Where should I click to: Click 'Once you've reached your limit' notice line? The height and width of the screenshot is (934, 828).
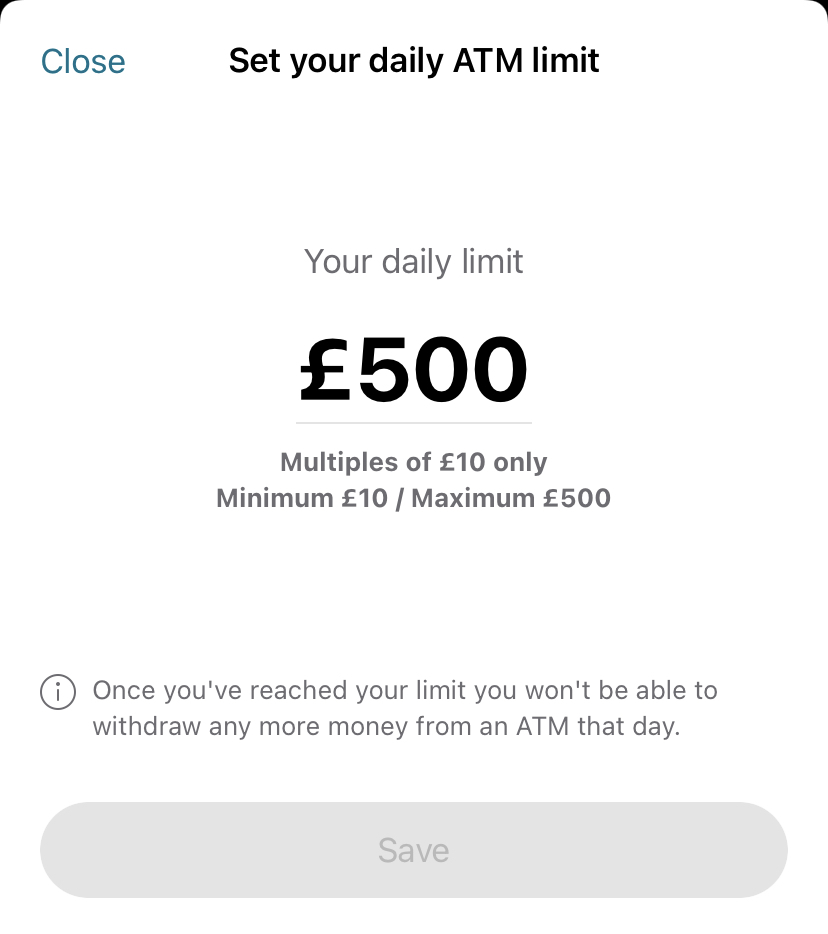(405, 691)
